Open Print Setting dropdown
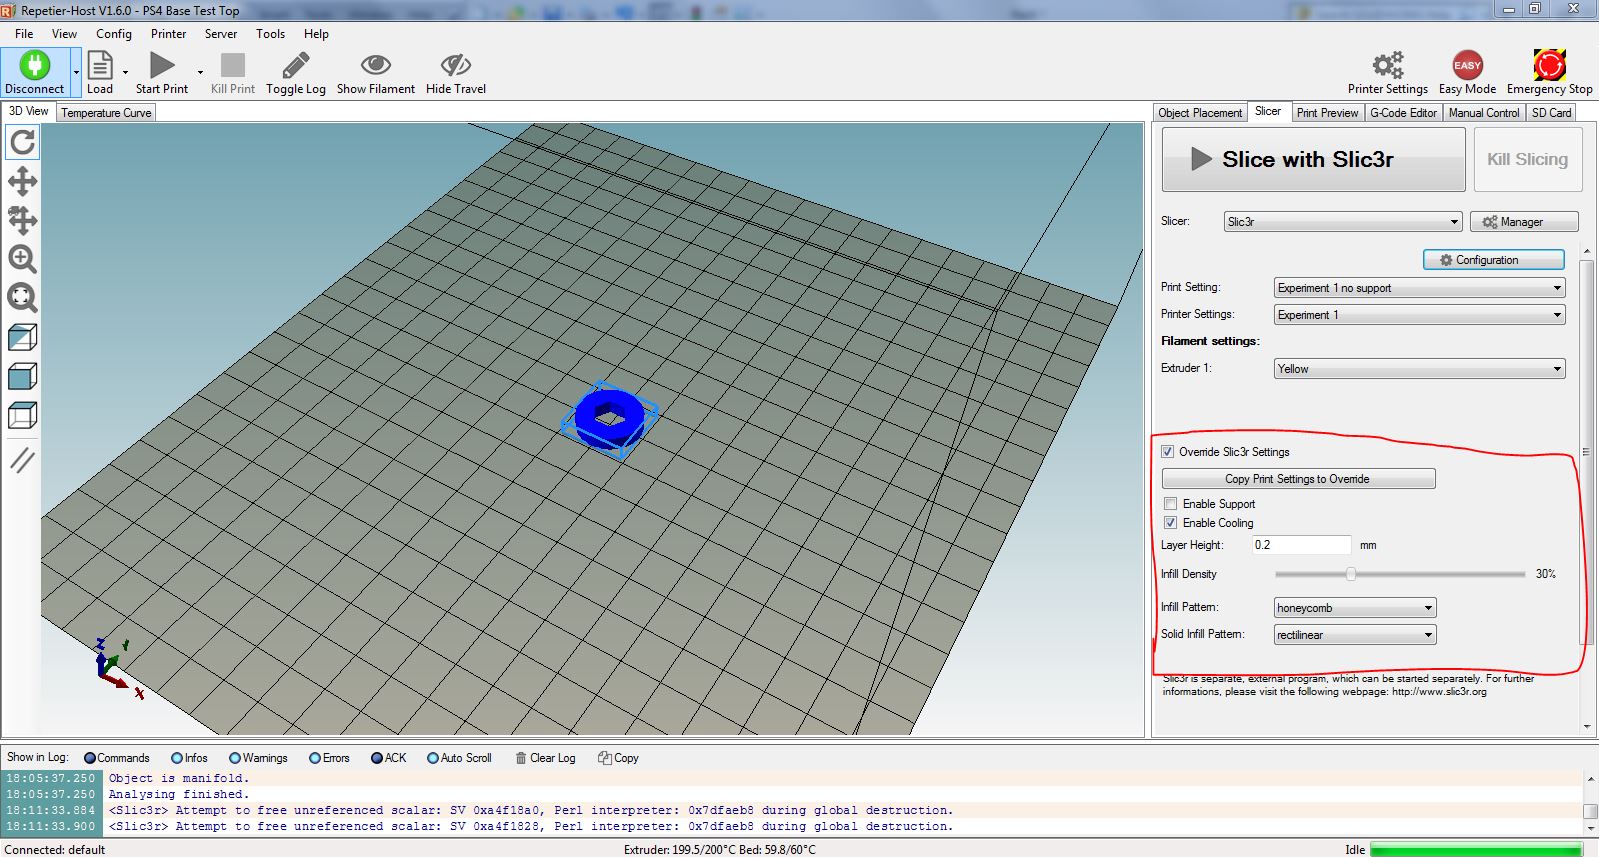Screen dimensions: 1599x857 (x=1419, y=288)
